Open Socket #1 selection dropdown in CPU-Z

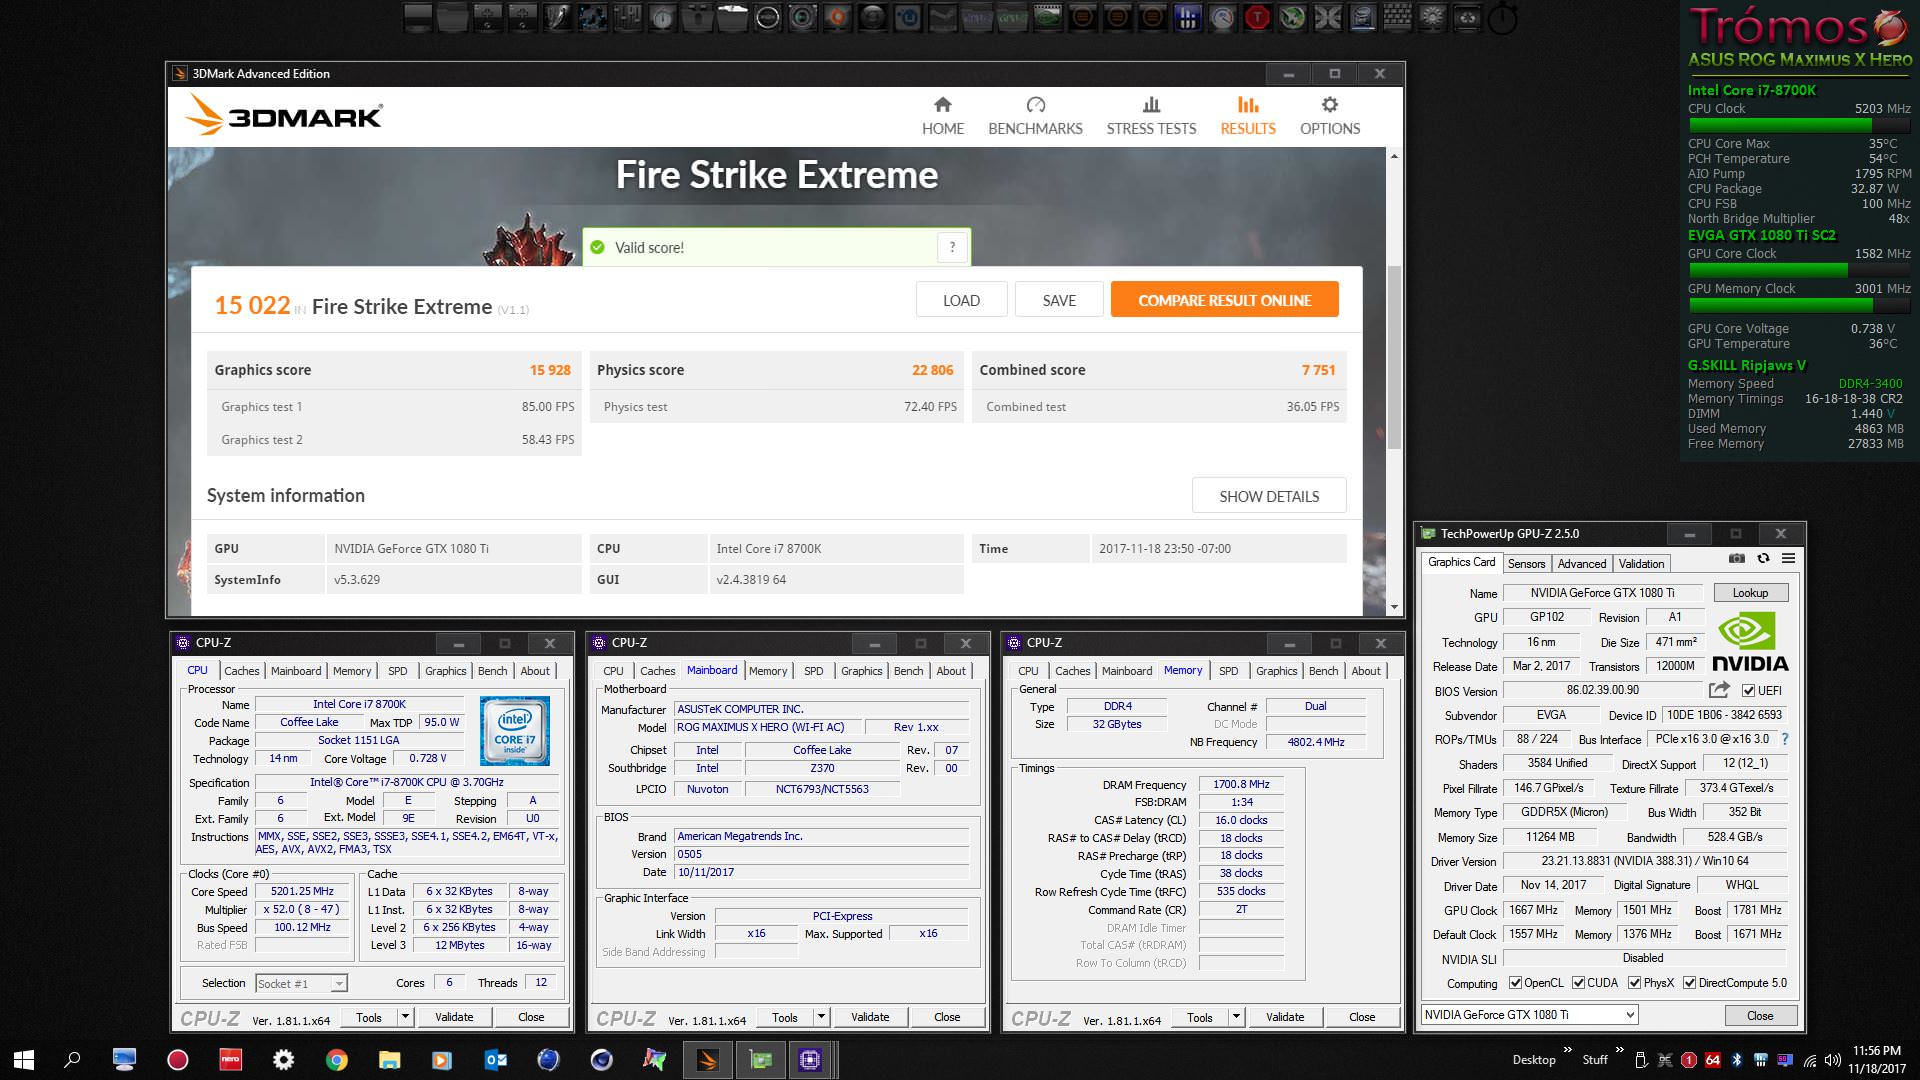(301, 983)
